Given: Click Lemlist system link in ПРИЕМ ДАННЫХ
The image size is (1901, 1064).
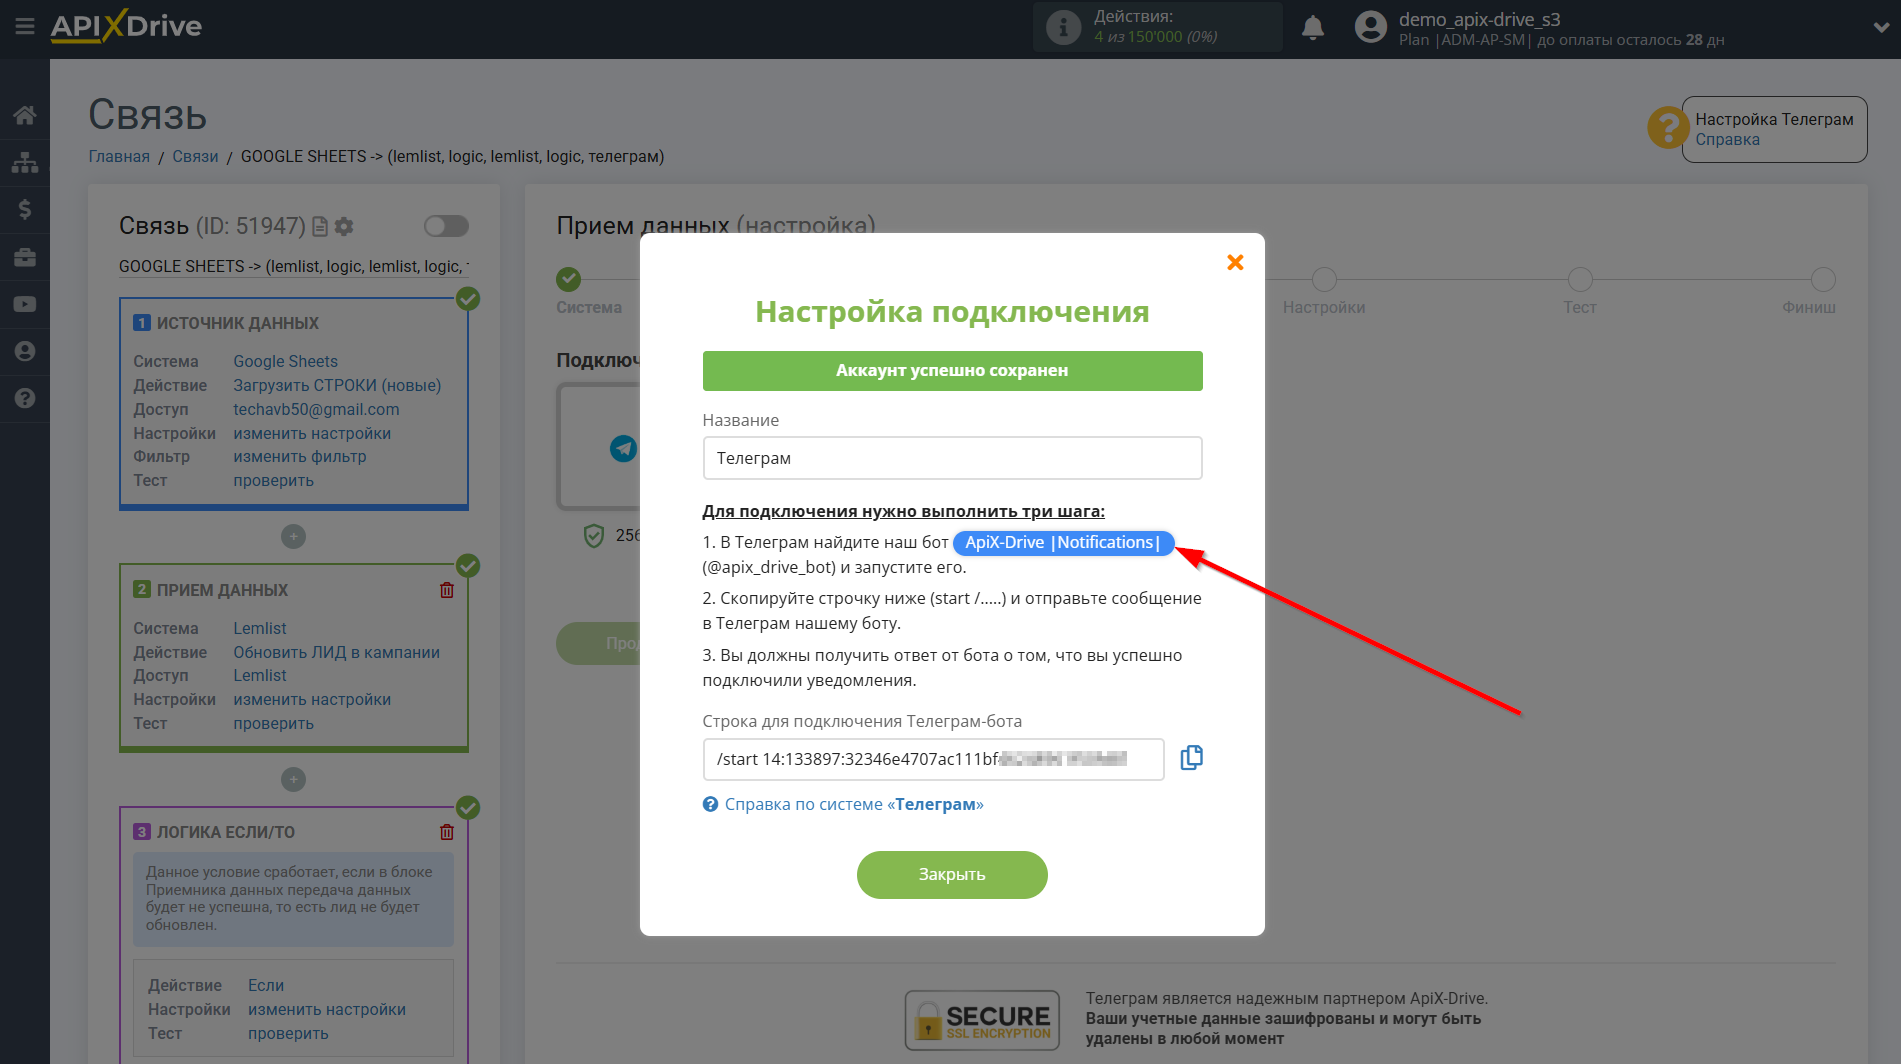Looking at the screenshot, I should [260, 628].
